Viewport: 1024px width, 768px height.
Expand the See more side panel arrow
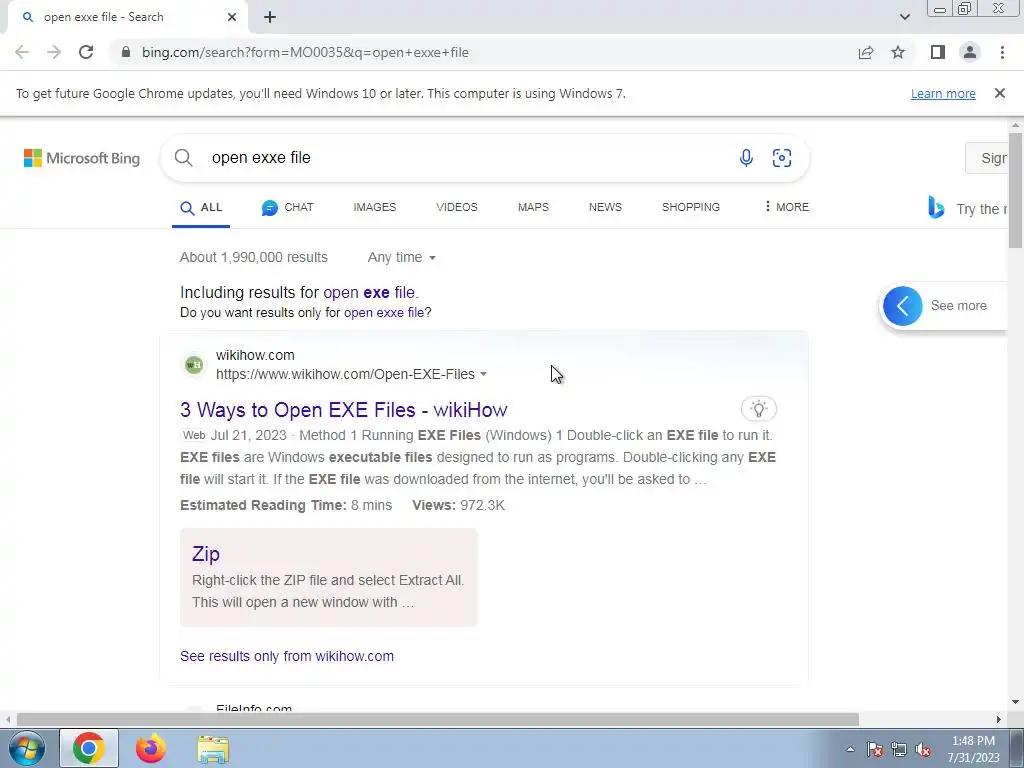coord(903,306)
